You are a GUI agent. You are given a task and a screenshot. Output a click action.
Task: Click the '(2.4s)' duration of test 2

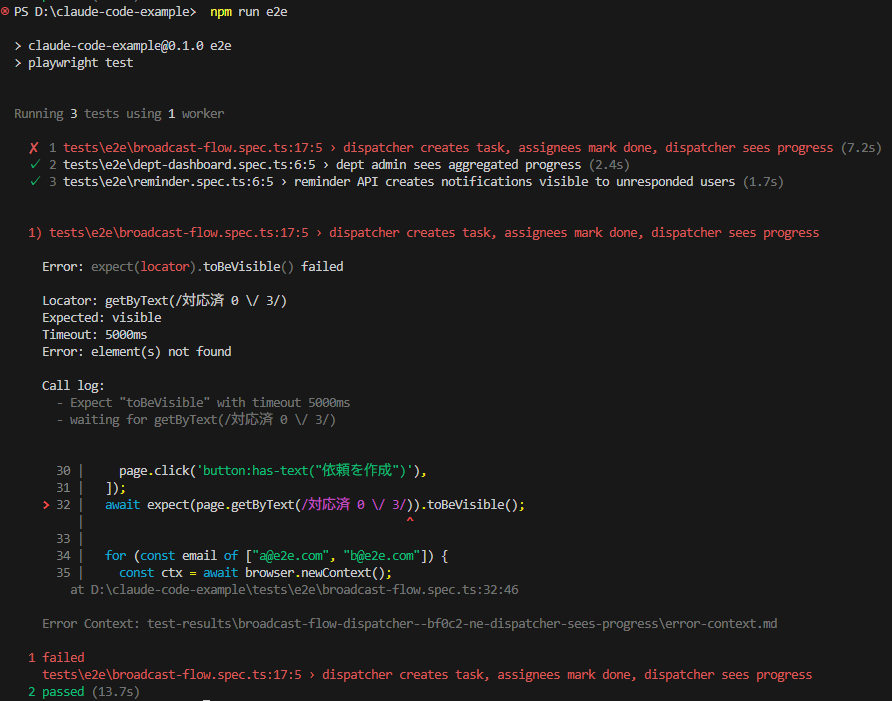609,165
